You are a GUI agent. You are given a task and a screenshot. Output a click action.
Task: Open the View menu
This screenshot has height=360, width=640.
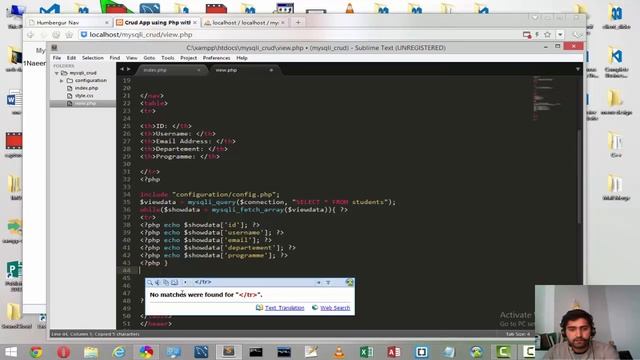point(131,58)
